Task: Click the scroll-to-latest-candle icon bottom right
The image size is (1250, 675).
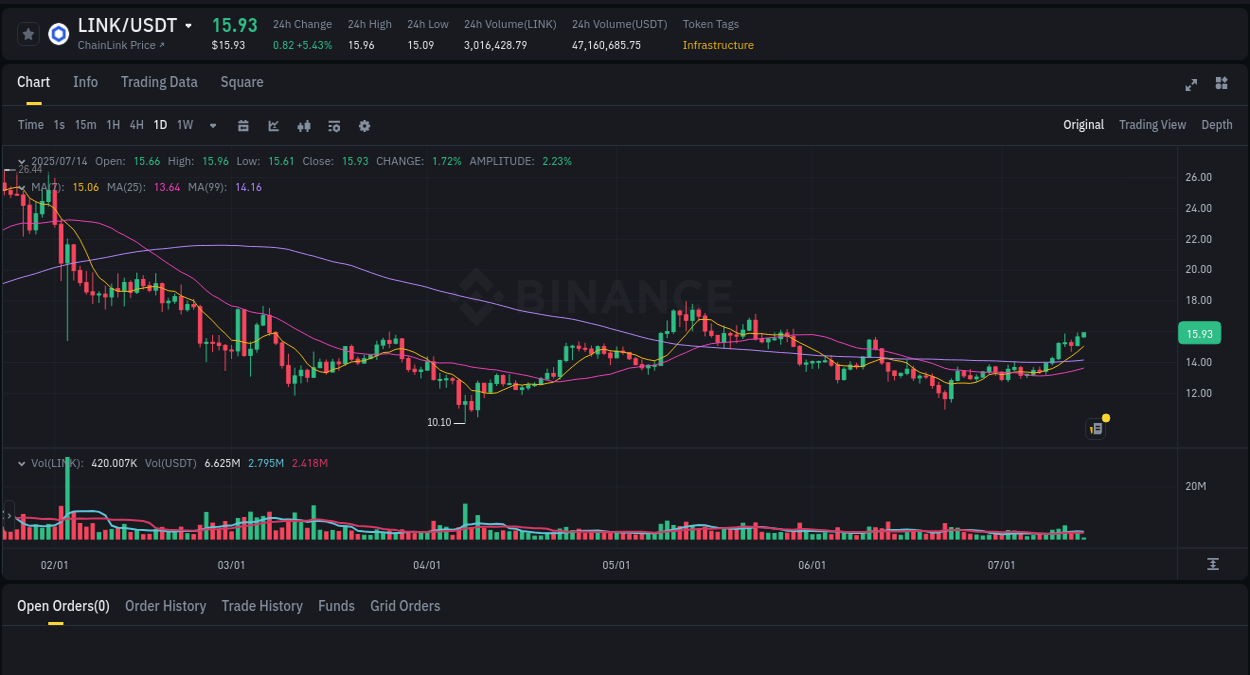Action: 1213,563
